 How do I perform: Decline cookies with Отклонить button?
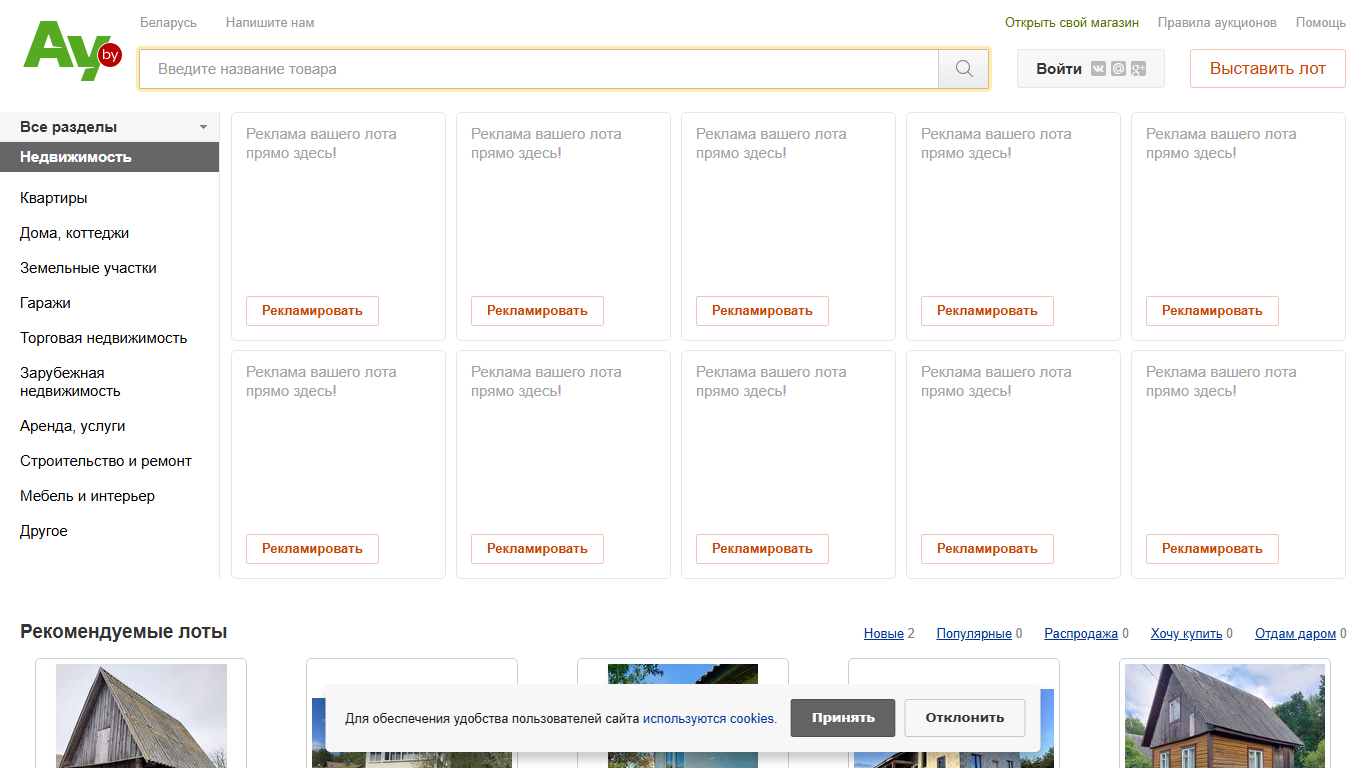(x=965, y=718)
